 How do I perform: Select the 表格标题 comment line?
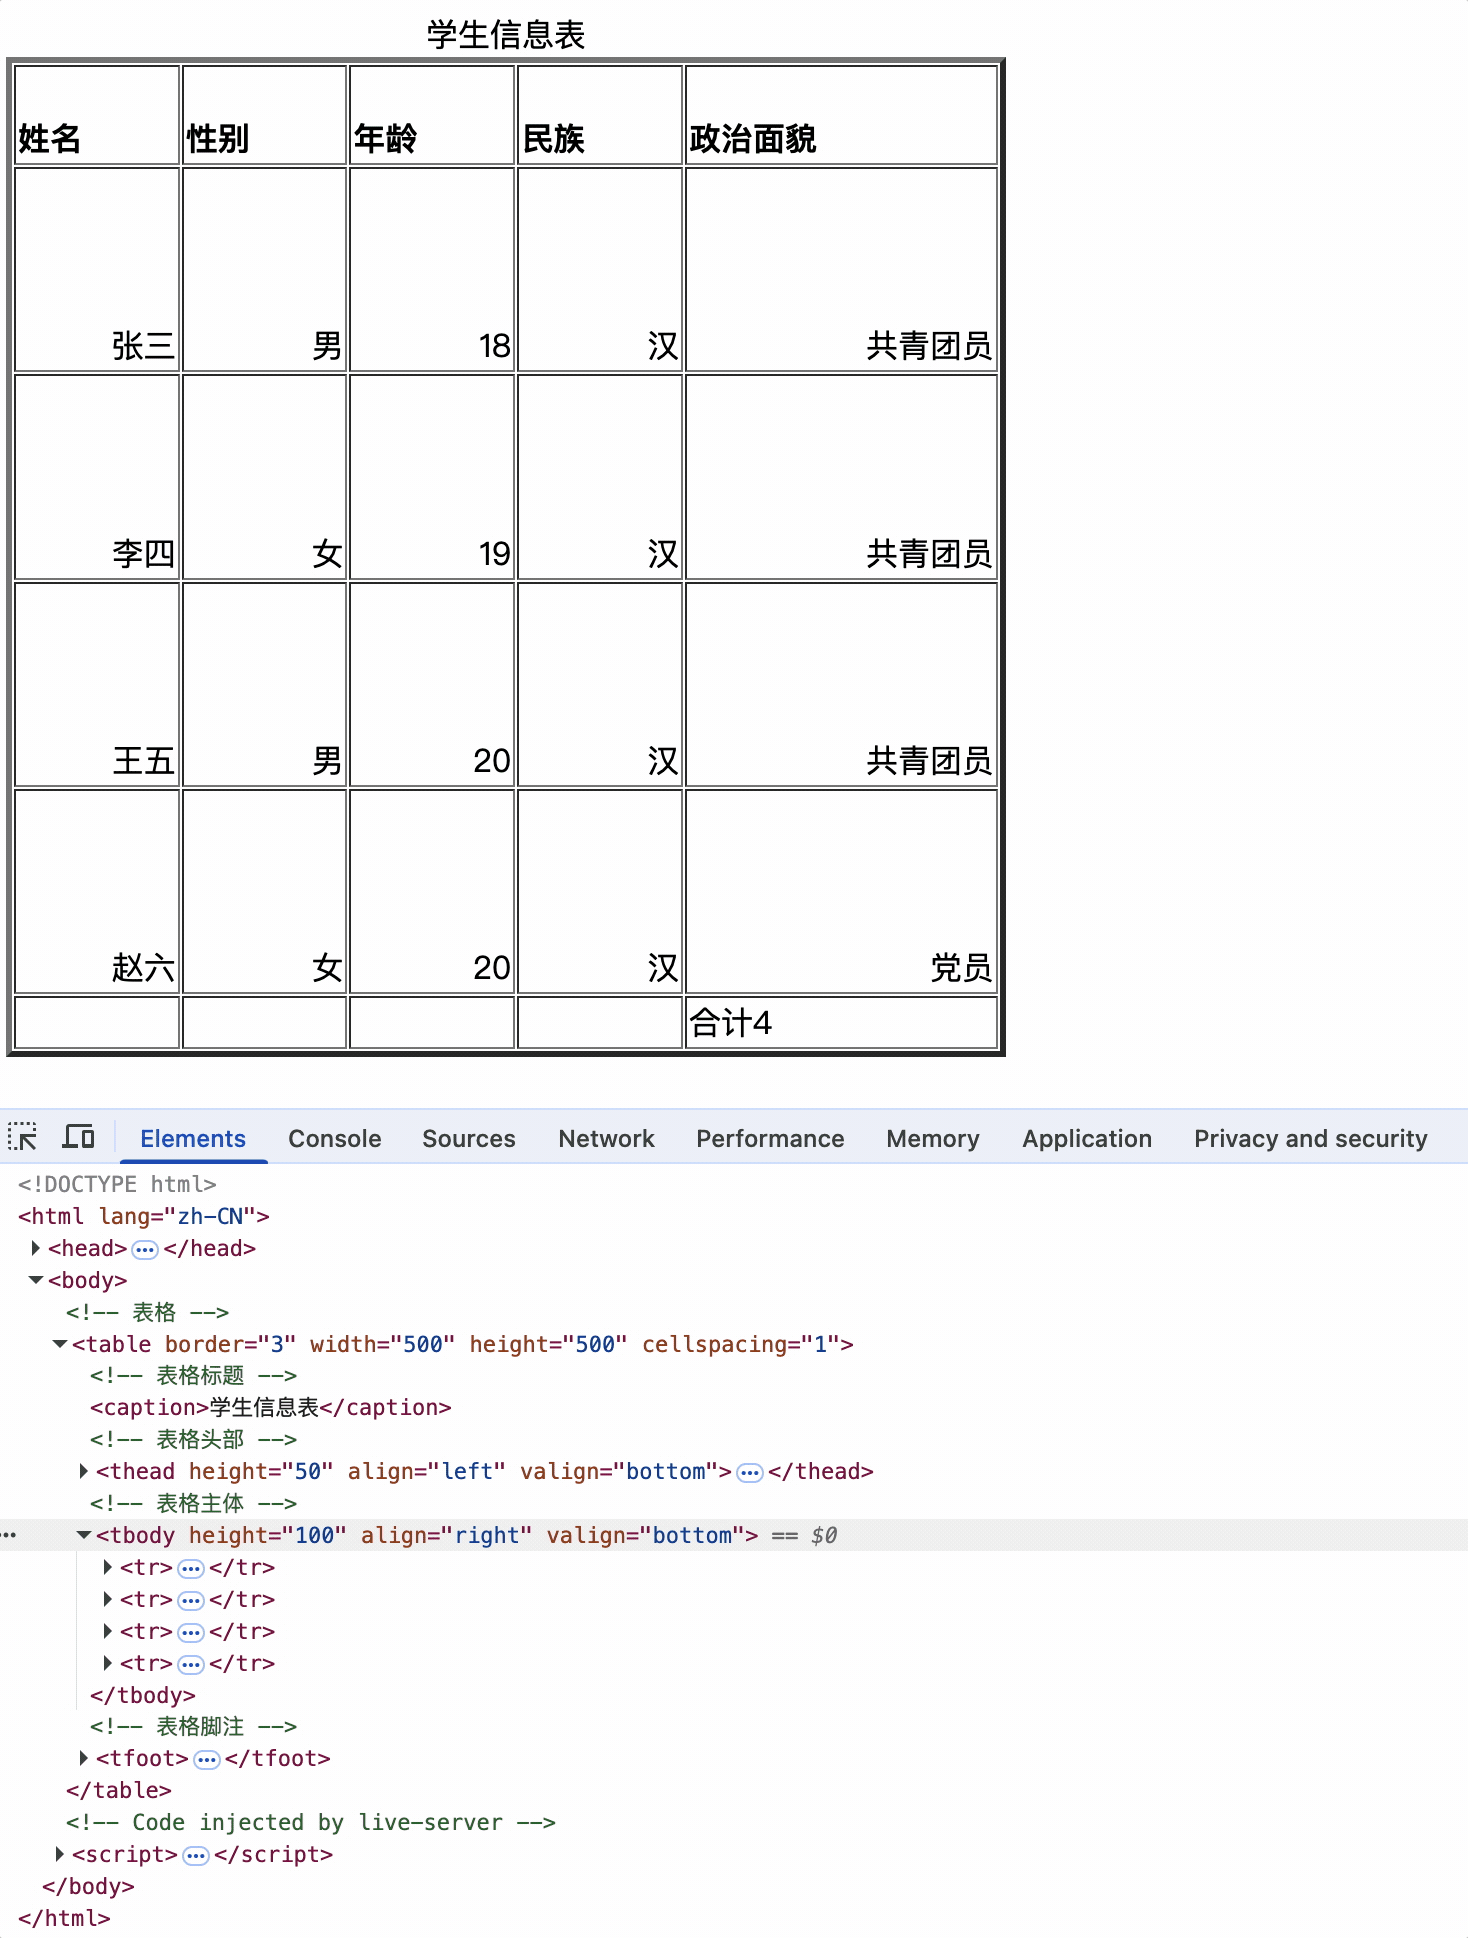[x=193, y=1375]
